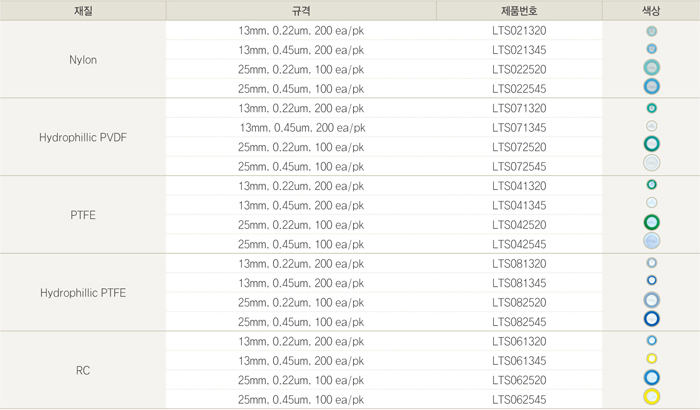
Task: Click the 규격 column header
Action: pyautogui.click(x=301, y=11)
